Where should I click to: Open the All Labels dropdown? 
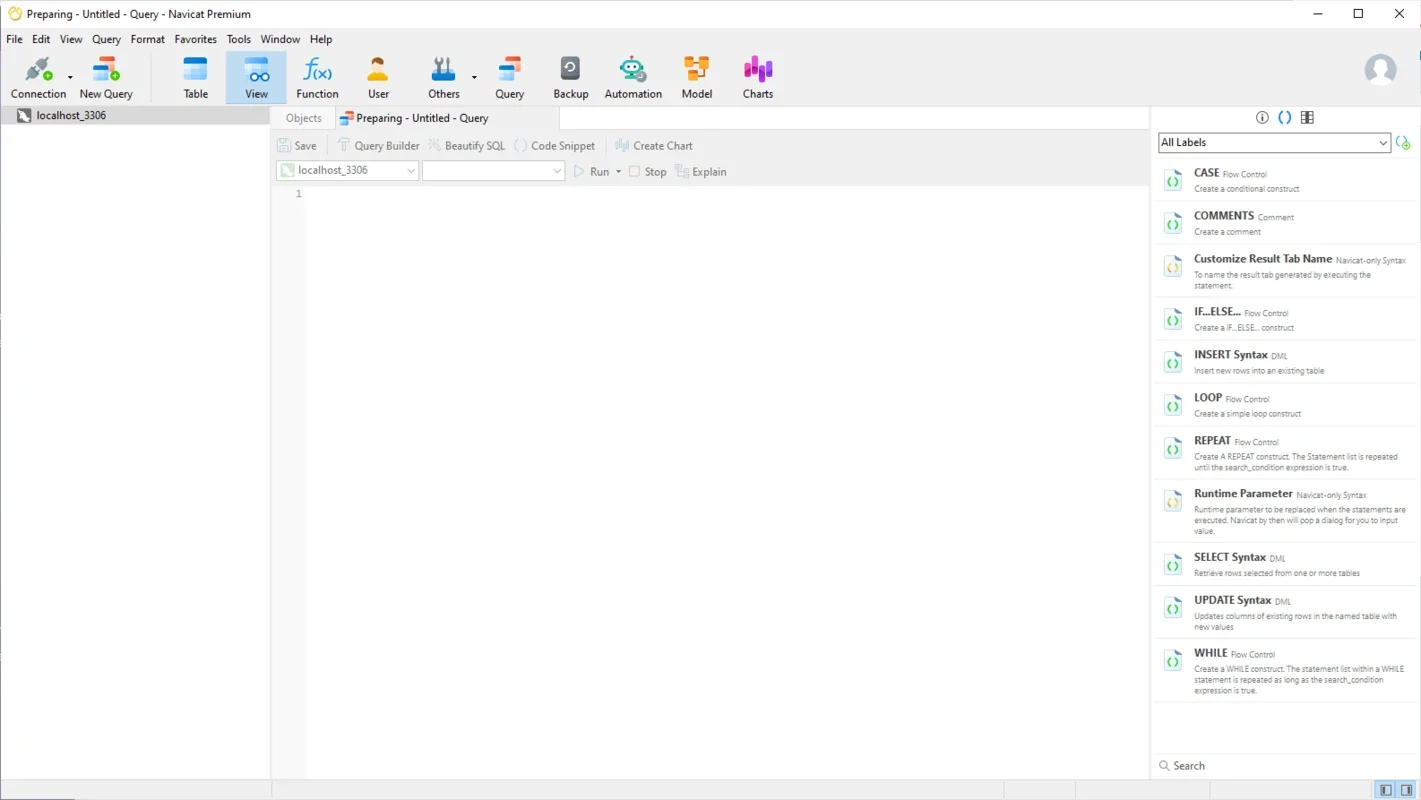[1274, 143]
